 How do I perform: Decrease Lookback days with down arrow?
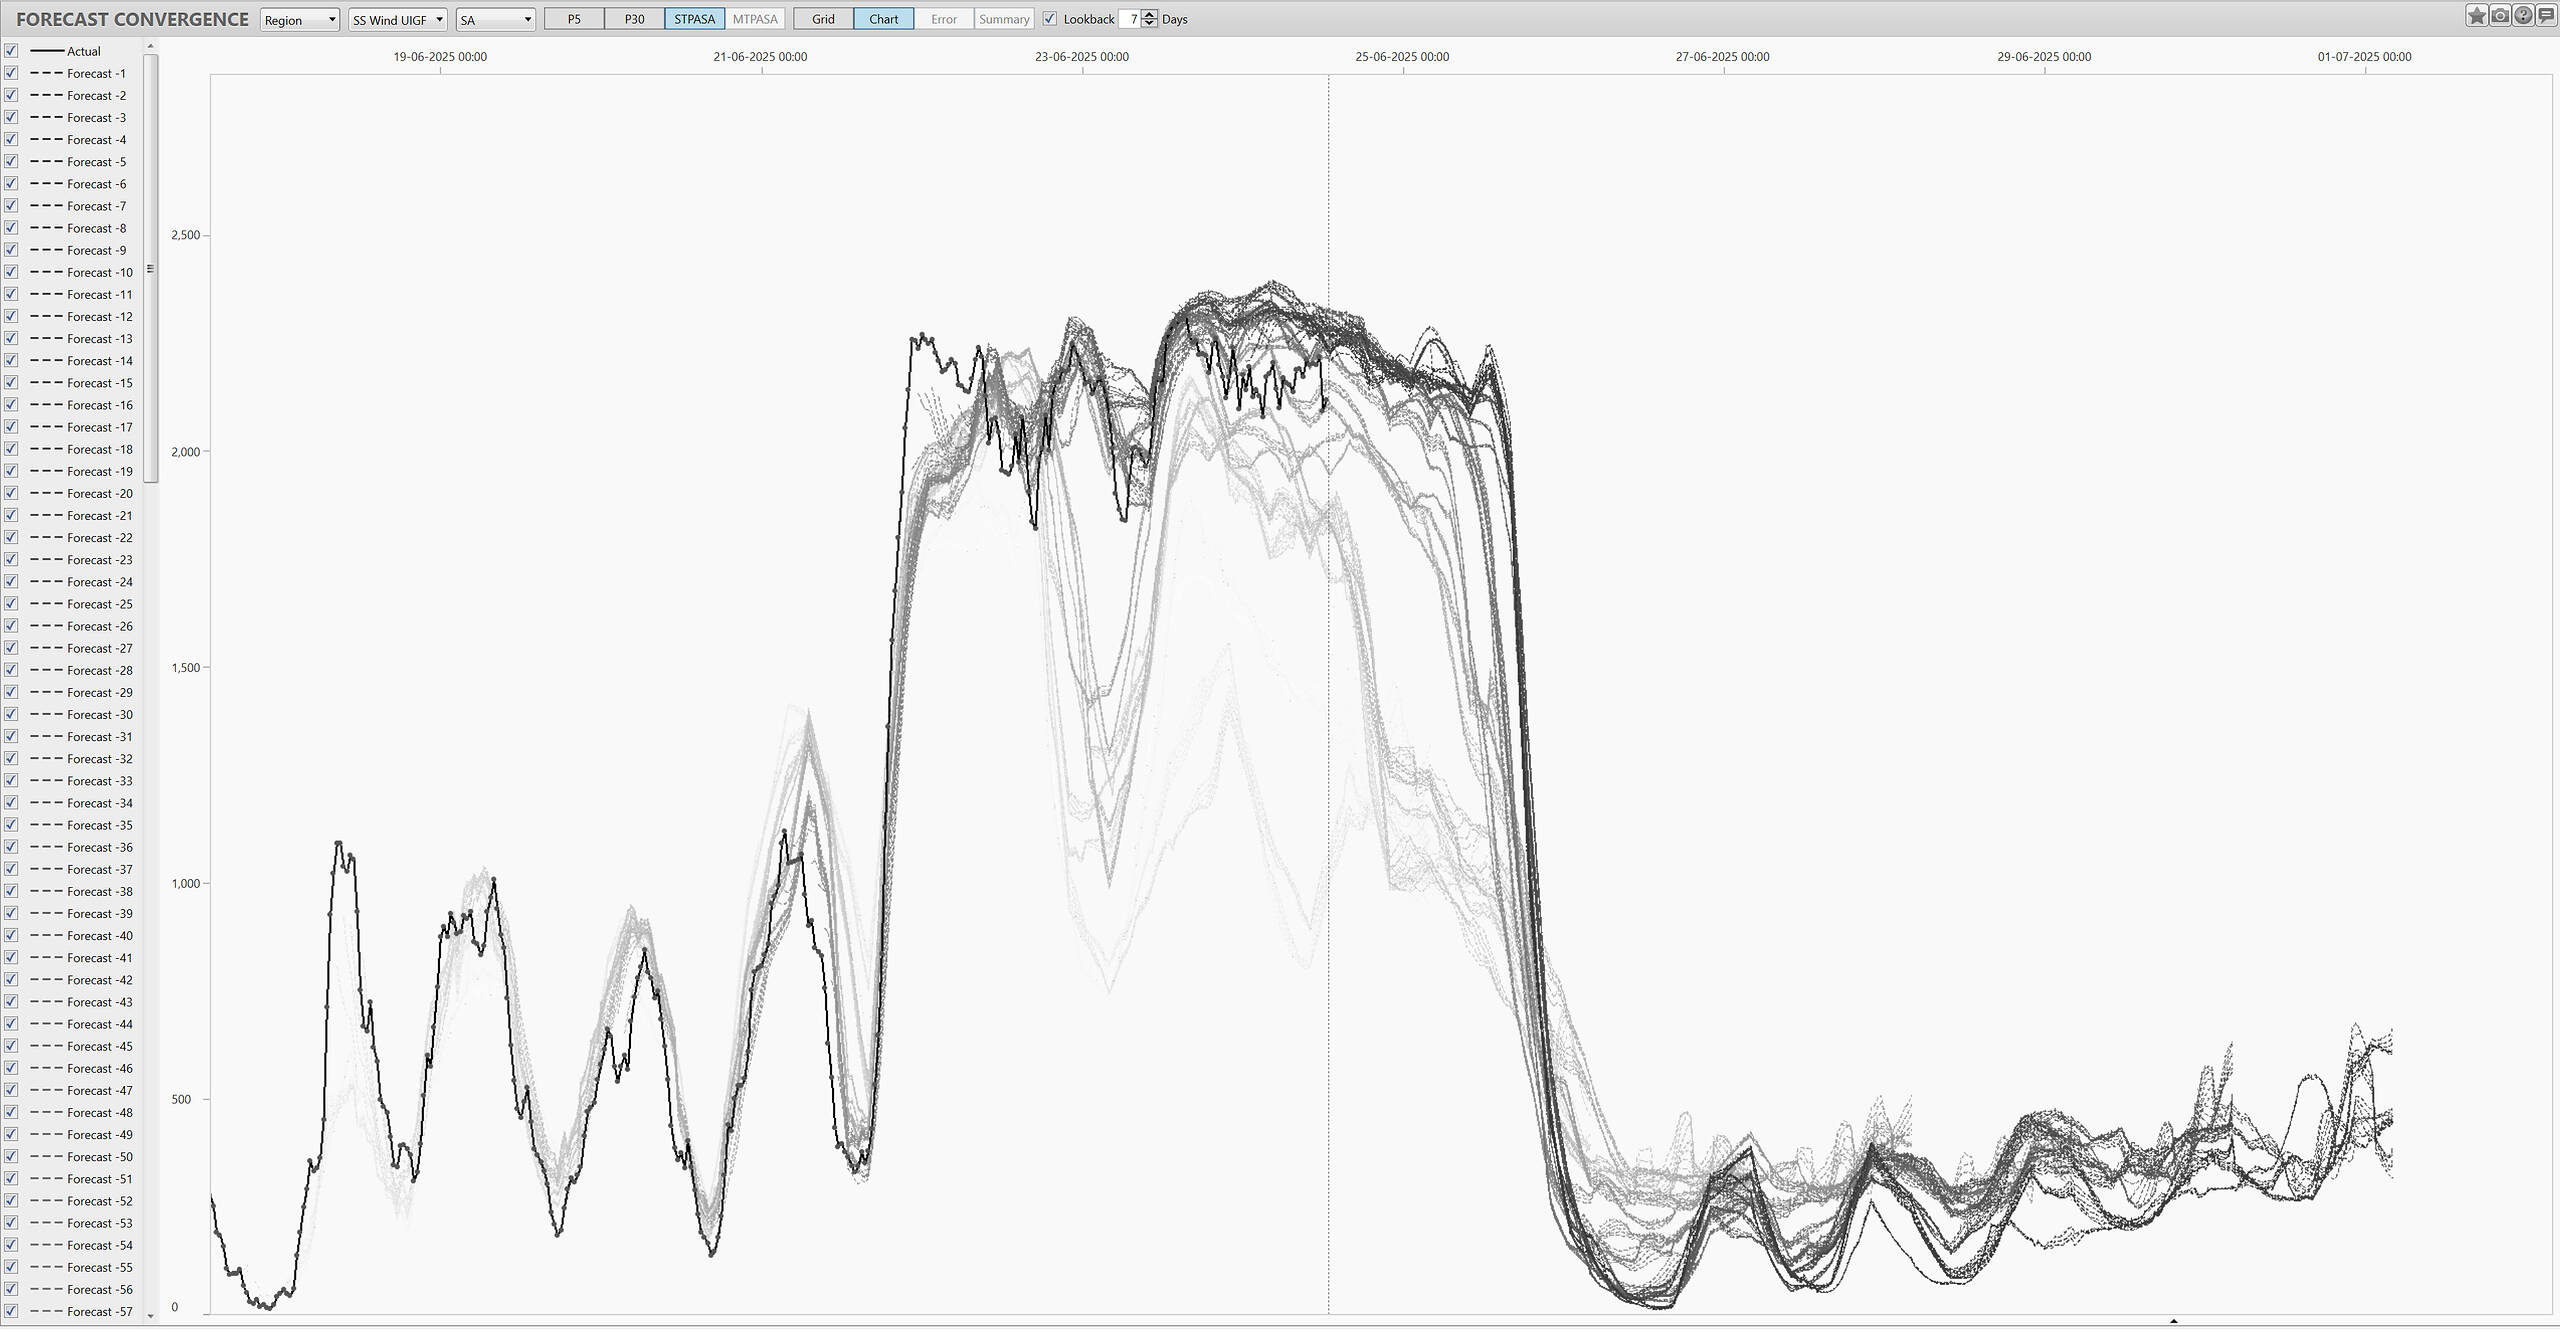pos(1149,24)
